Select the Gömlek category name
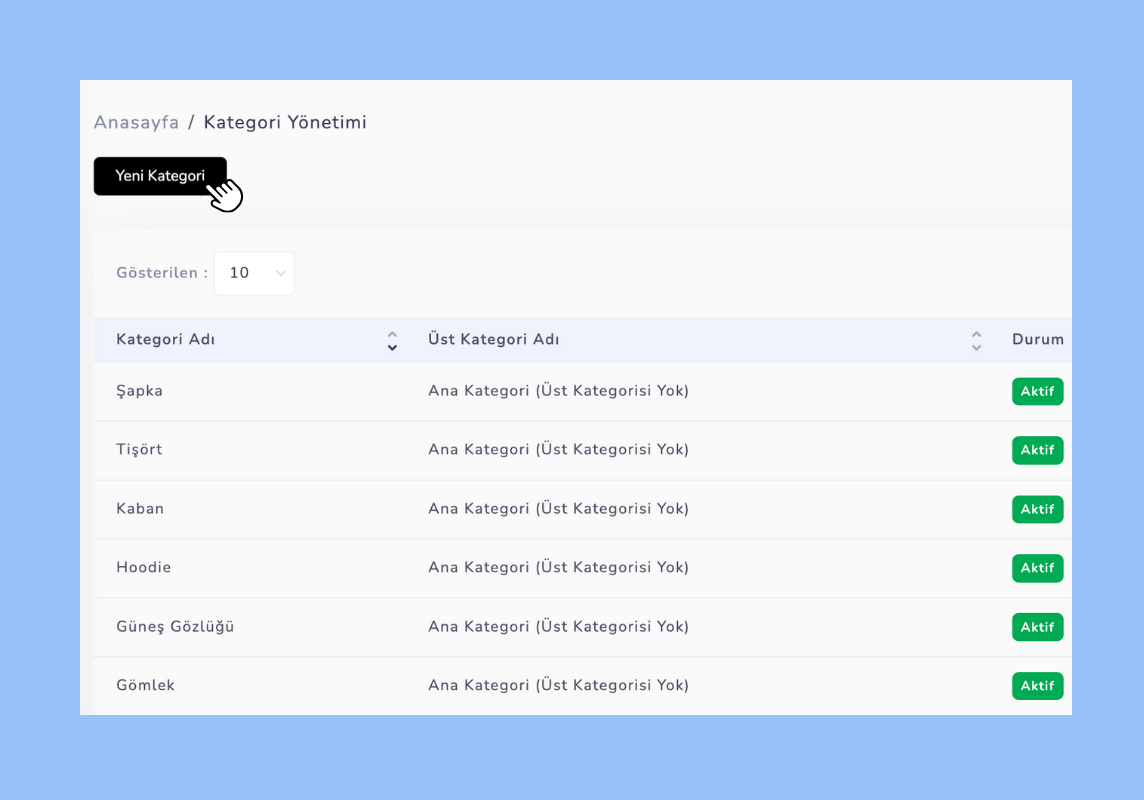1144x800 pixels. [145, 686]
